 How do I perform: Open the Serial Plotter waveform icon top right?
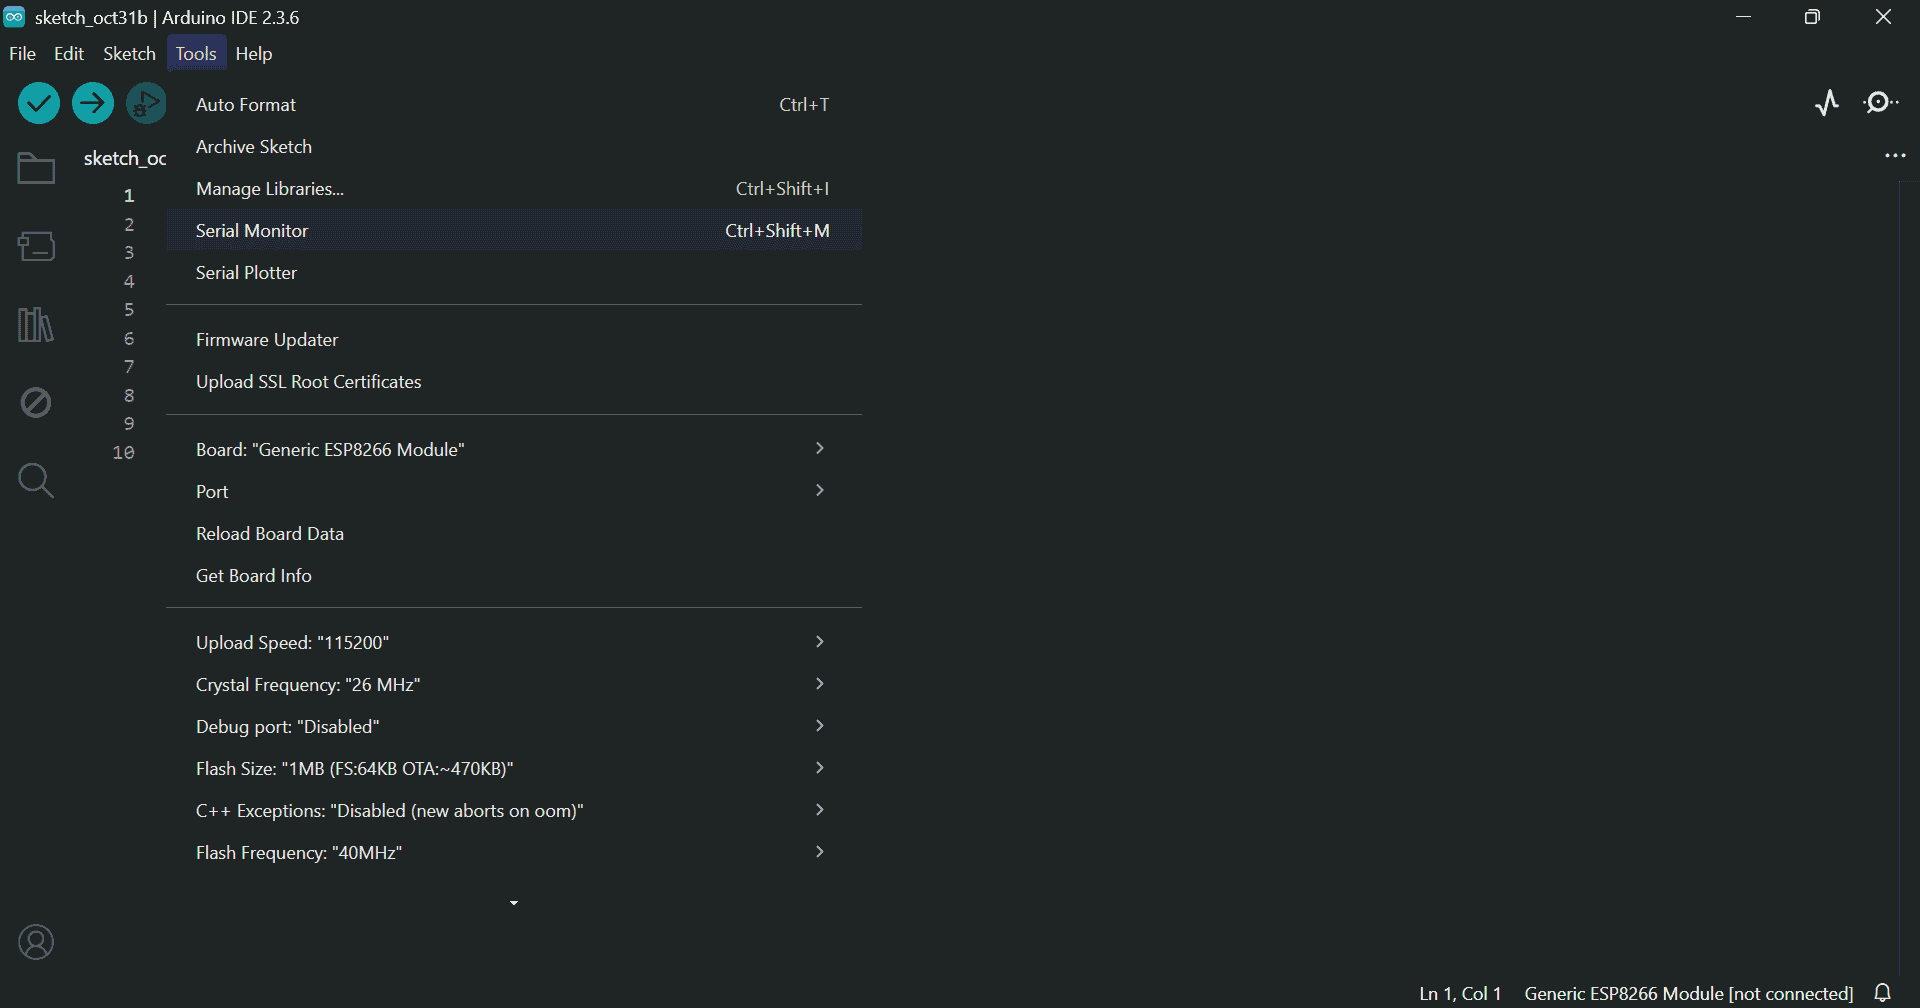[1827, 102]
